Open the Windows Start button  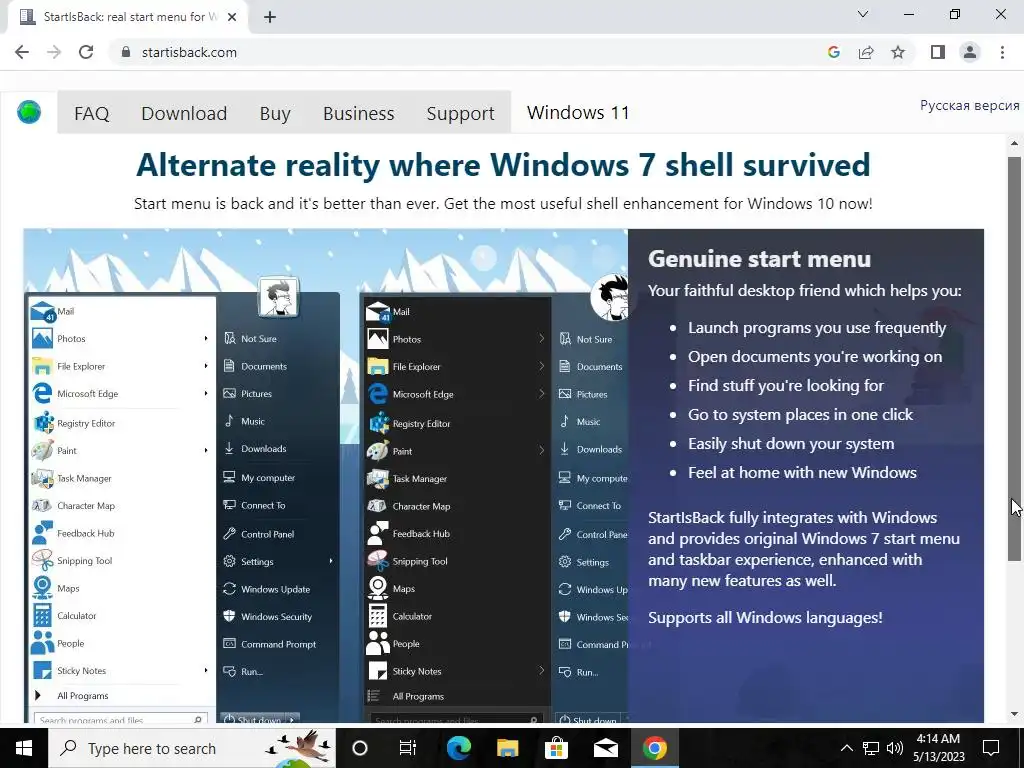click(24, 748)
